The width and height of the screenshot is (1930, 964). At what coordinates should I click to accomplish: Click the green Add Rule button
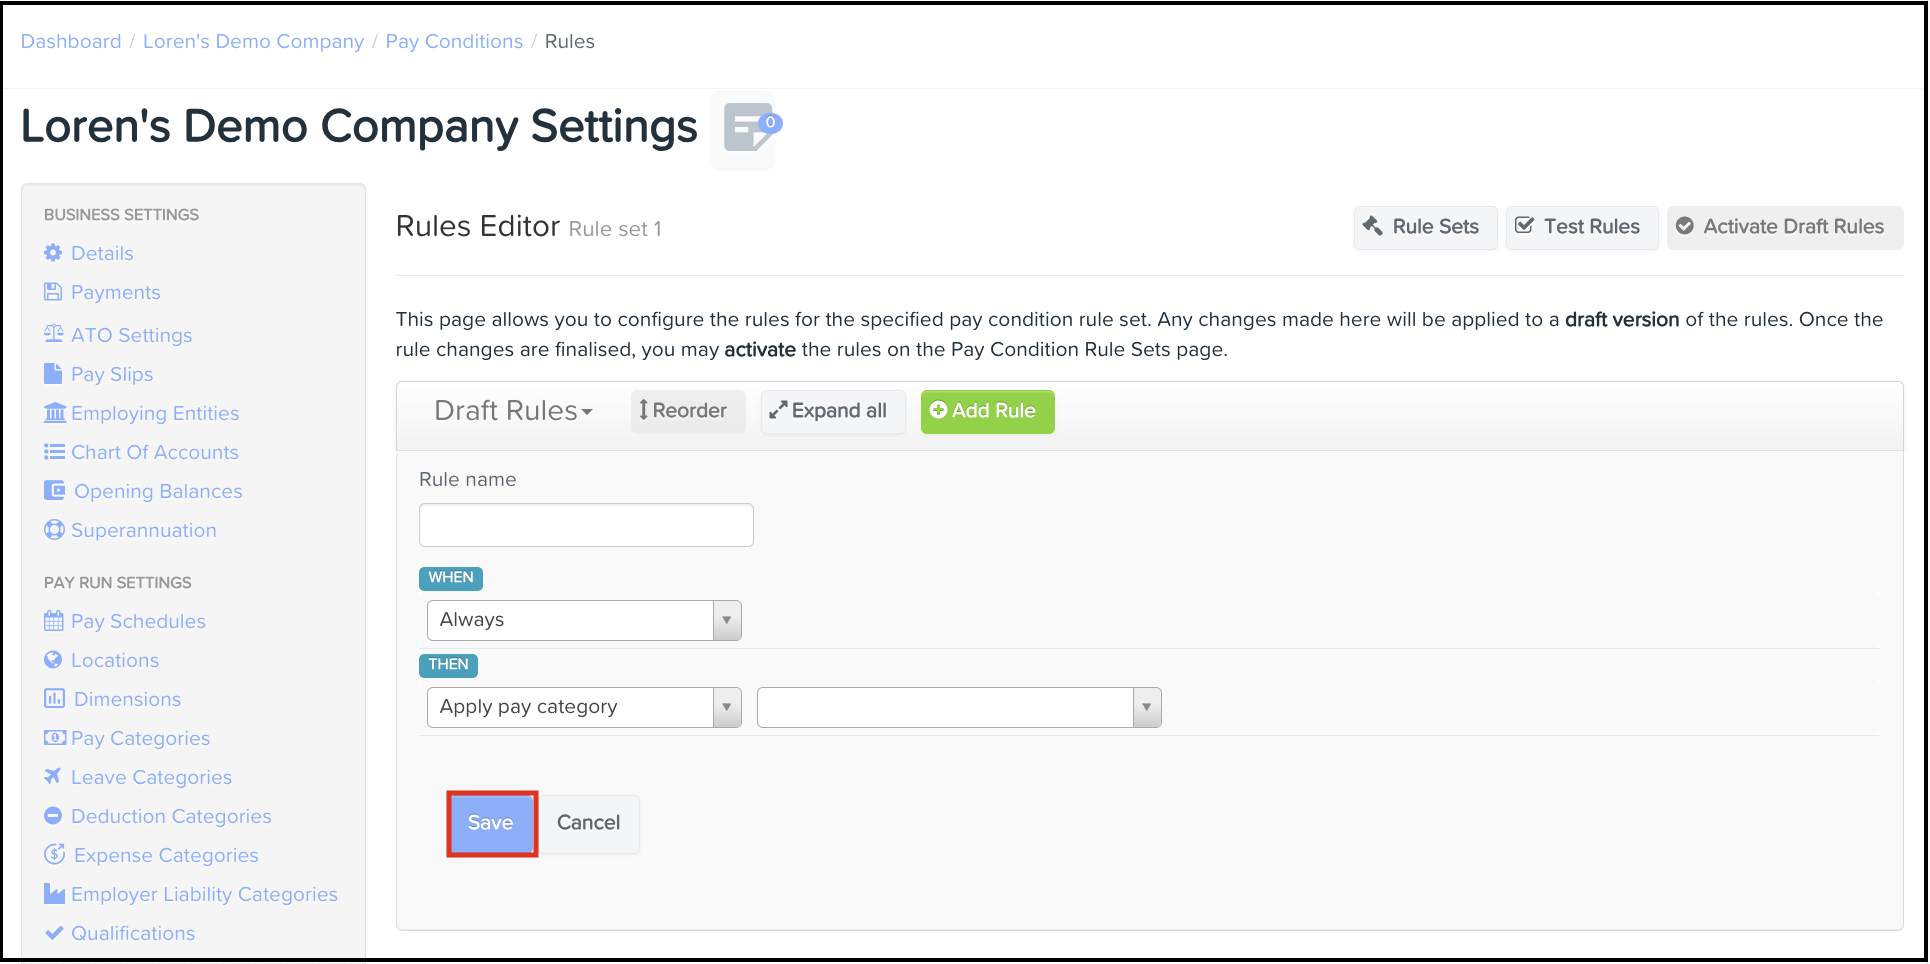click(x=987, y=411)
